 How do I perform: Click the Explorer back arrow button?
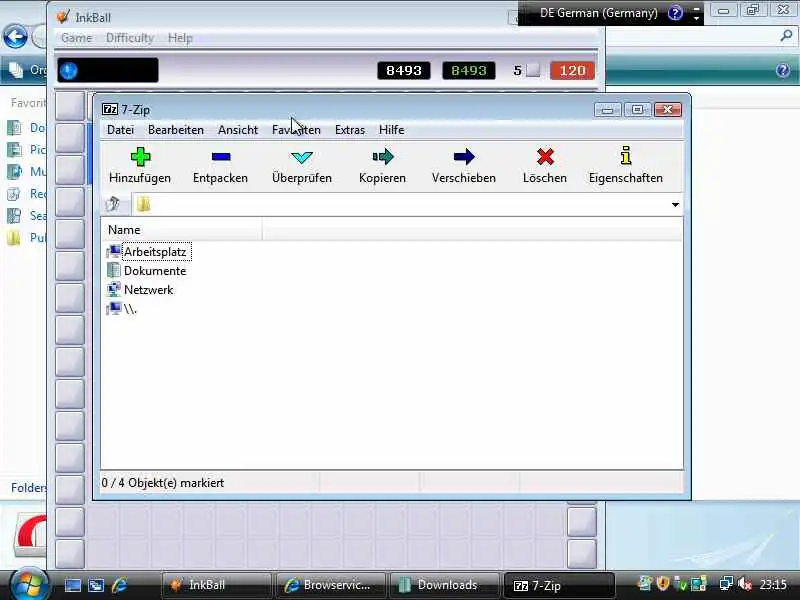click(15, 37)
